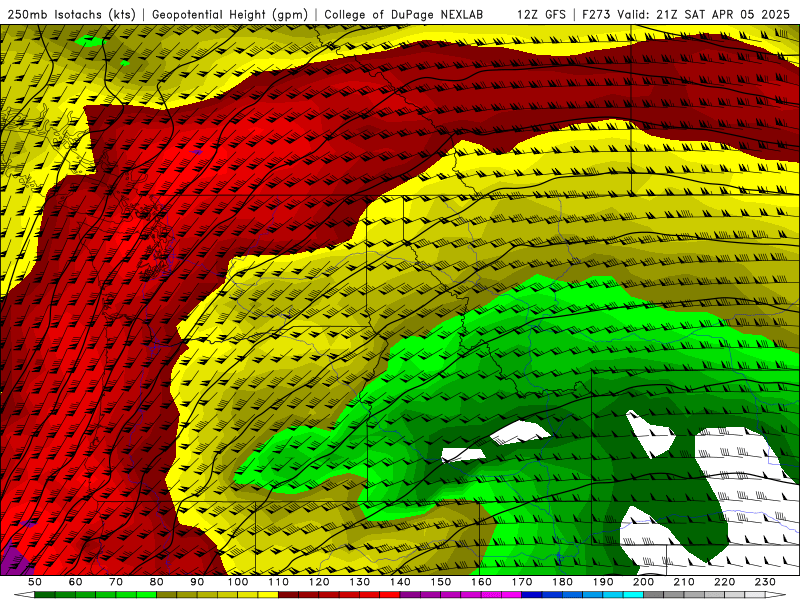The height and width of the screenshot is (600, 800).
Task: Click the 'F273' forecast hour text
Action: 596,15
